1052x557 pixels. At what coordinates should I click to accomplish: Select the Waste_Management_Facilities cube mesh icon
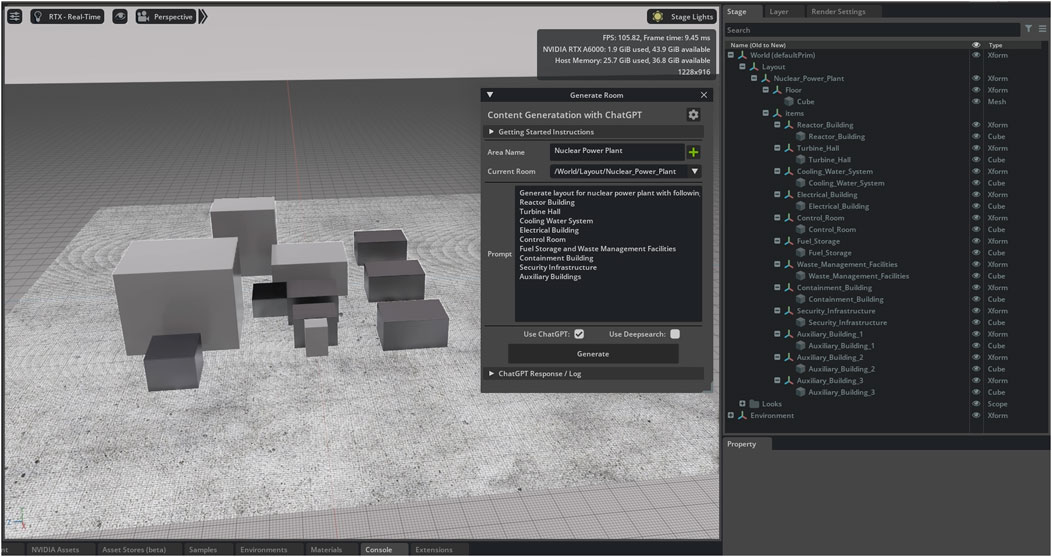[x=800, y=276]
